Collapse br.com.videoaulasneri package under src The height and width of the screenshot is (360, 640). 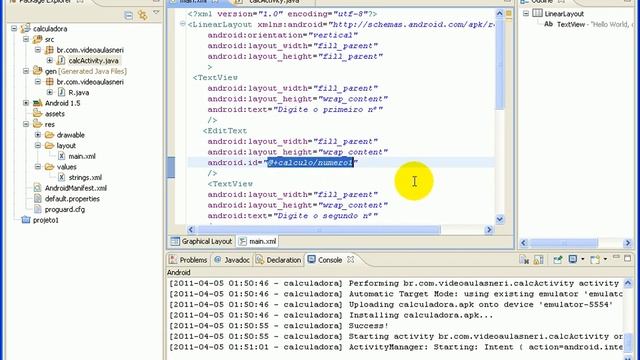[x=38, y=50]
